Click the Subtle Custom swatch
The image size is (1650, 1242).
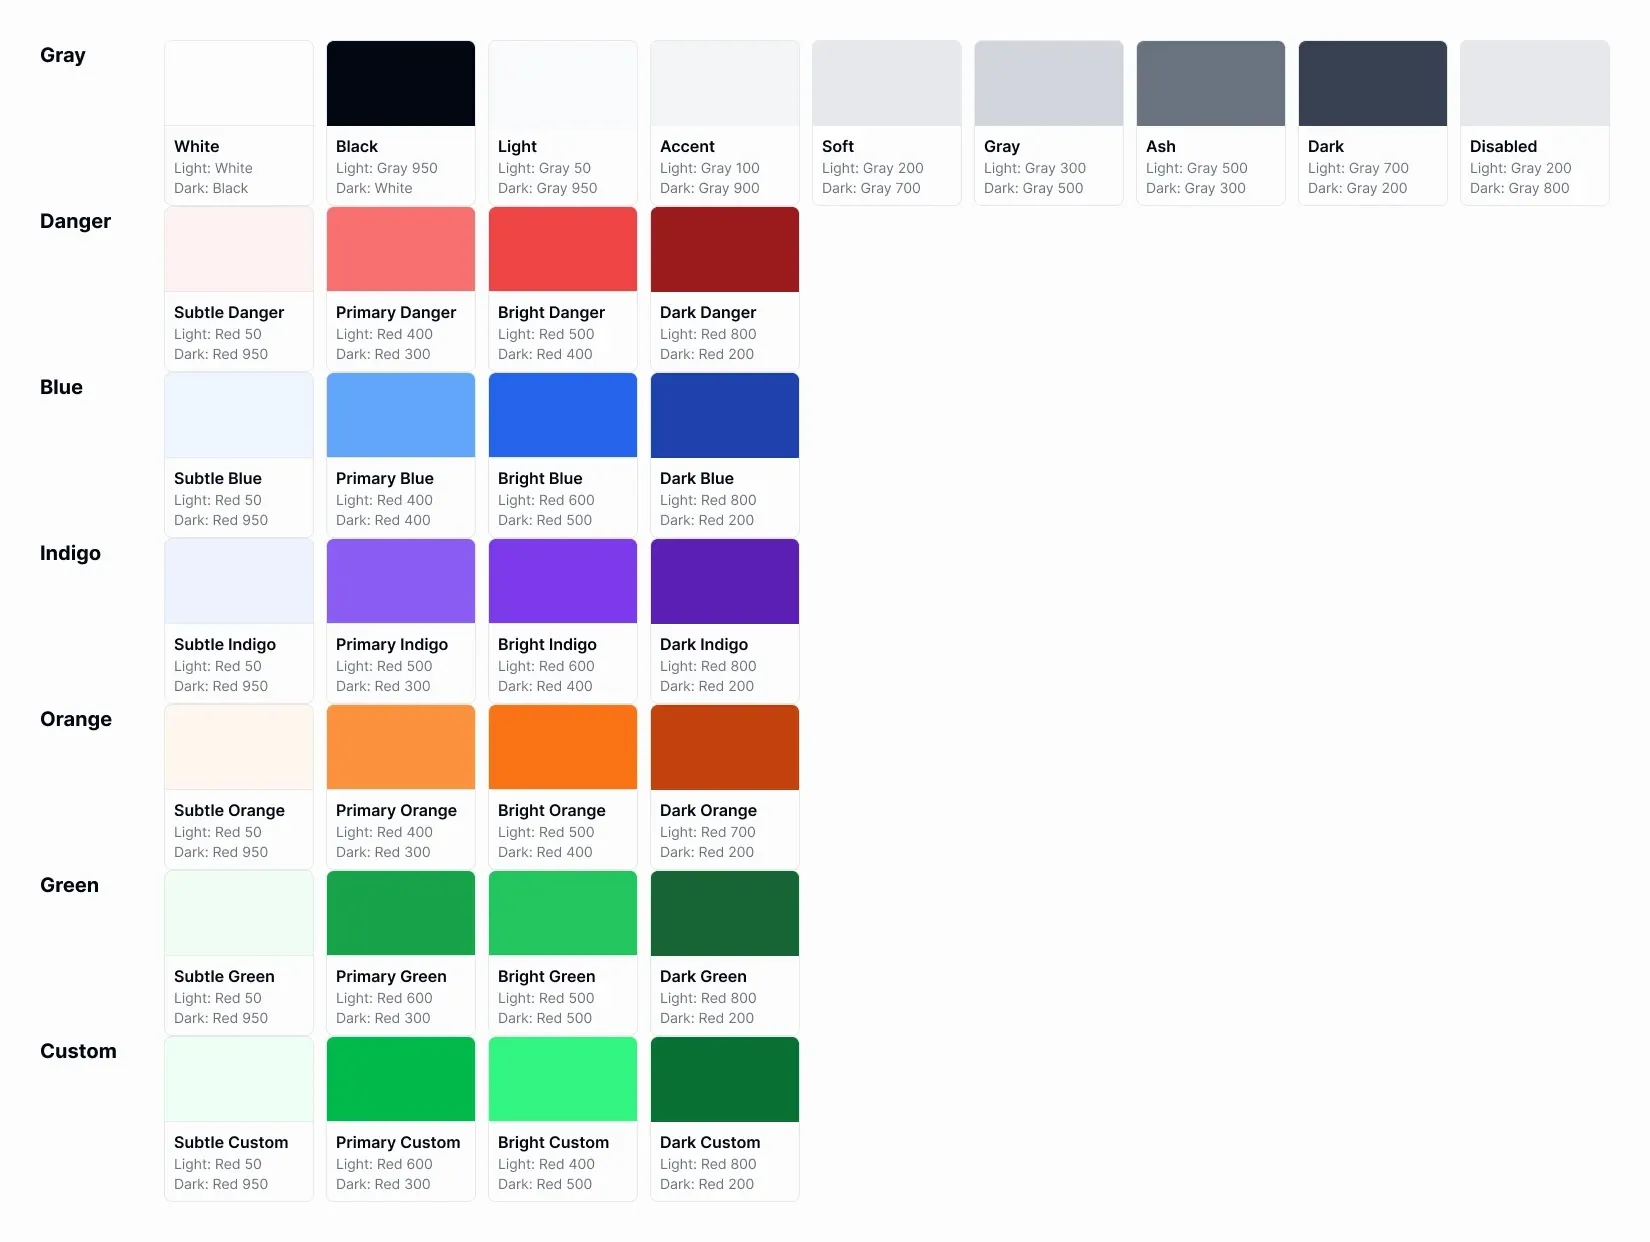point(239,1079)
